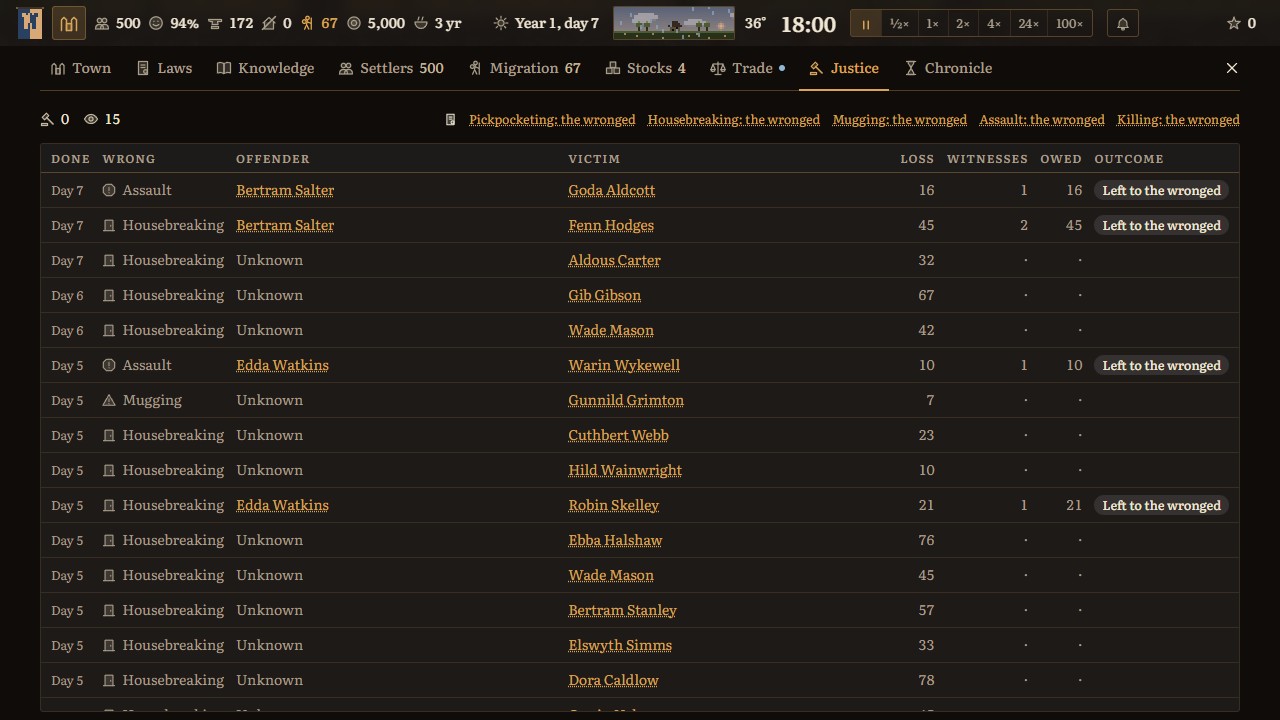1280x720 pixels.
Task: Open offender Edda Watkins on the Assault row
Action: 282,365
